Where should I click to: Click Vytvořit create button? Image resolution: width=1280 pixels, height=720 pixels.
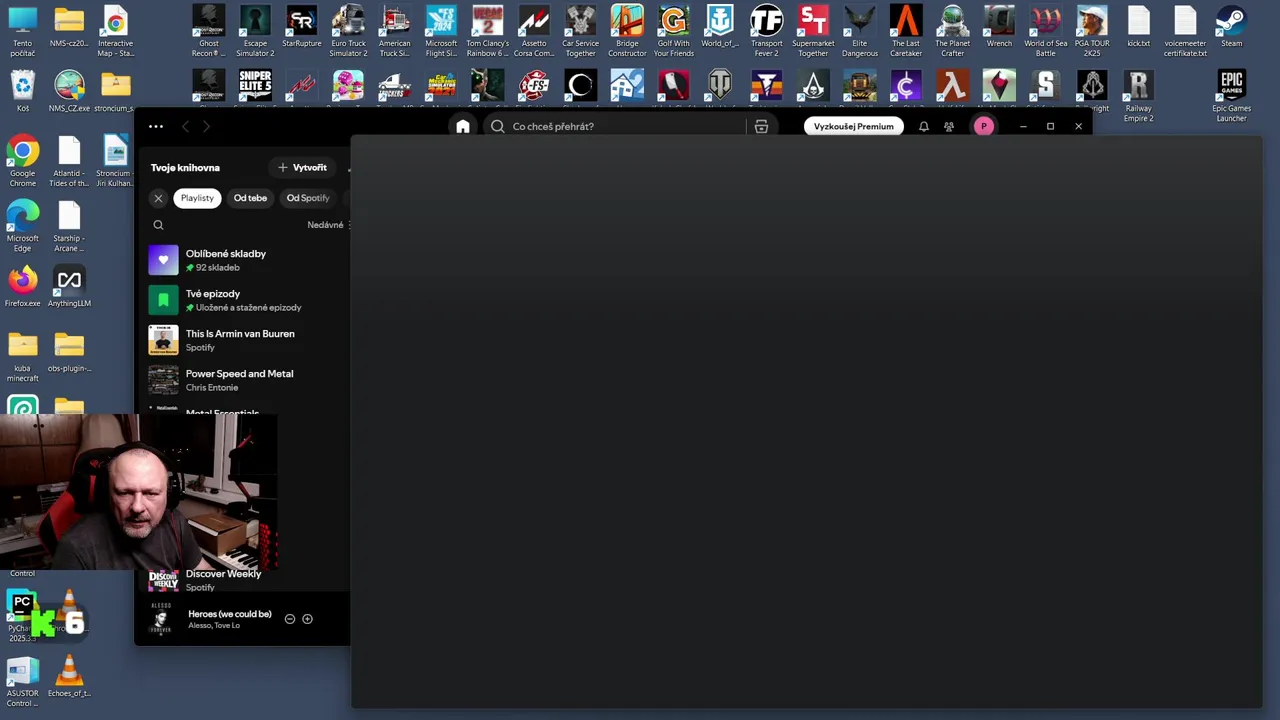pyautogui.click(x=303, y=167)
